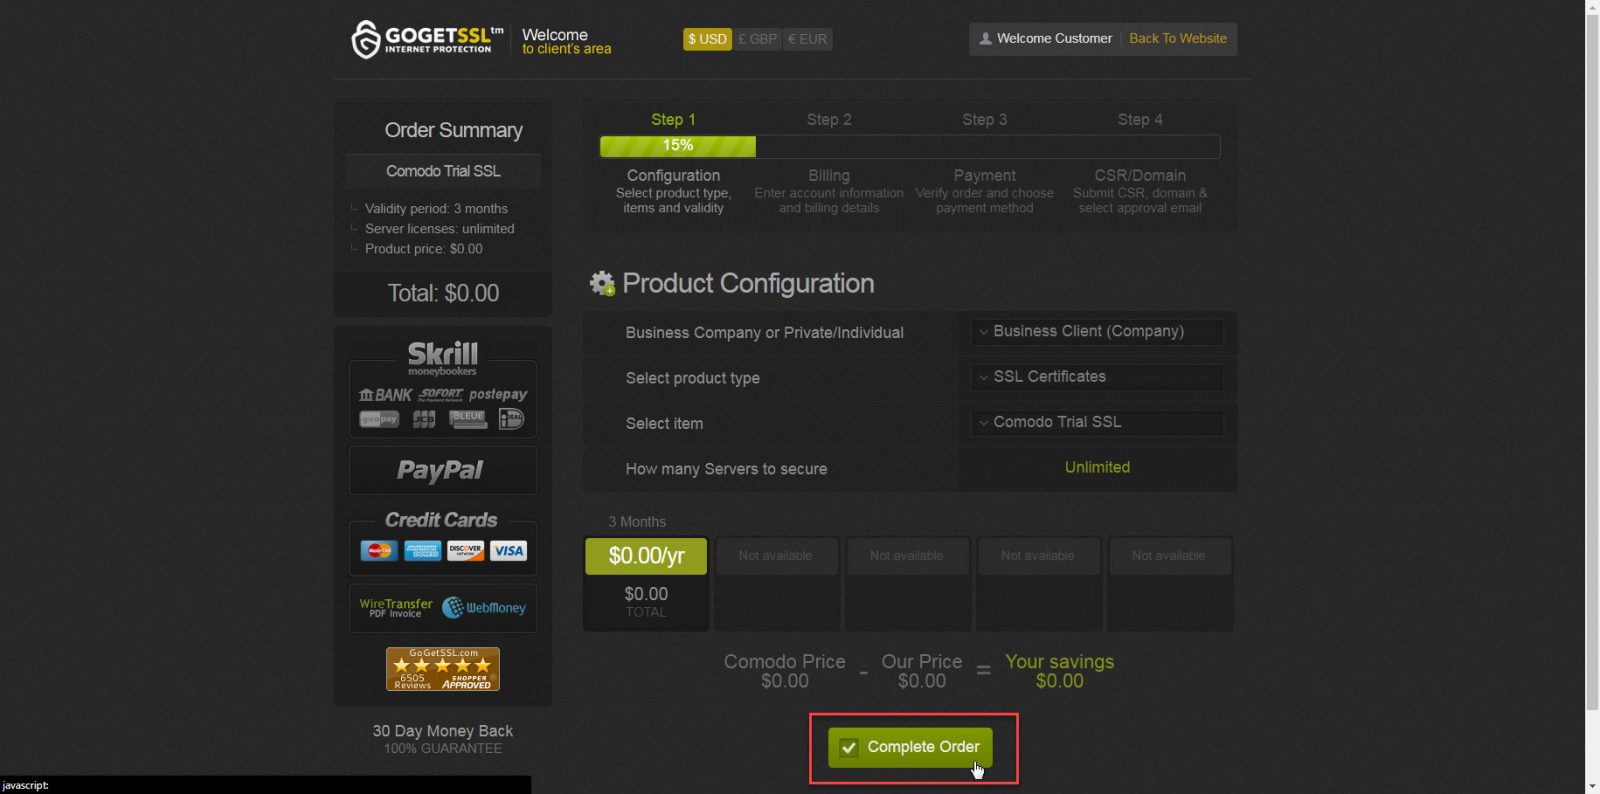Image resolution: width=1600 pixels, height=794 pixels.
Task: Click the iDEAL payment icon
Action: pyautogui.click(x=511, y=419)
